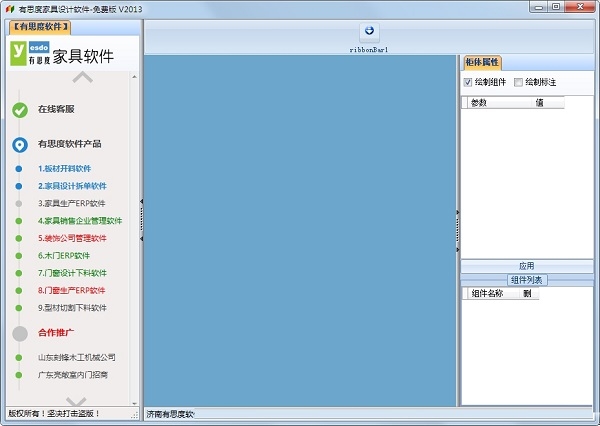Open the 在线客服 link
Screen dimensions: 600x426
click(x=56, y=109)
